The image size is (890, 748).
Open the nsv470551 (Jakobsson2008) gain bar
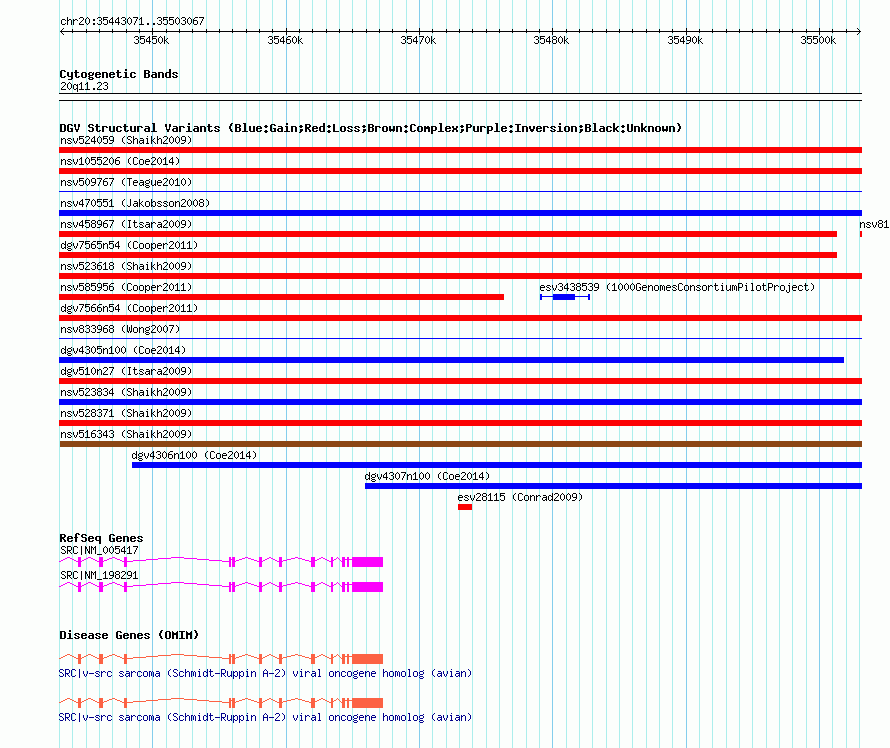point(460,213)
